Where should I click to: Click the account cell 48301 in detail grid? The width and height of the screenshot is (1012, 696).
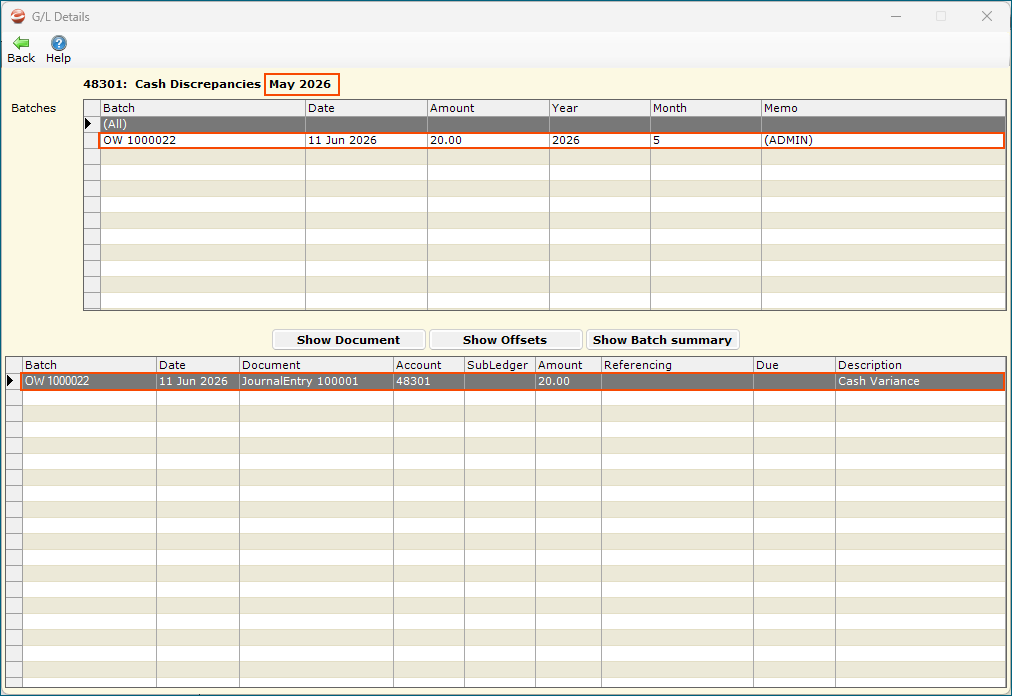[x=429, y=381]
